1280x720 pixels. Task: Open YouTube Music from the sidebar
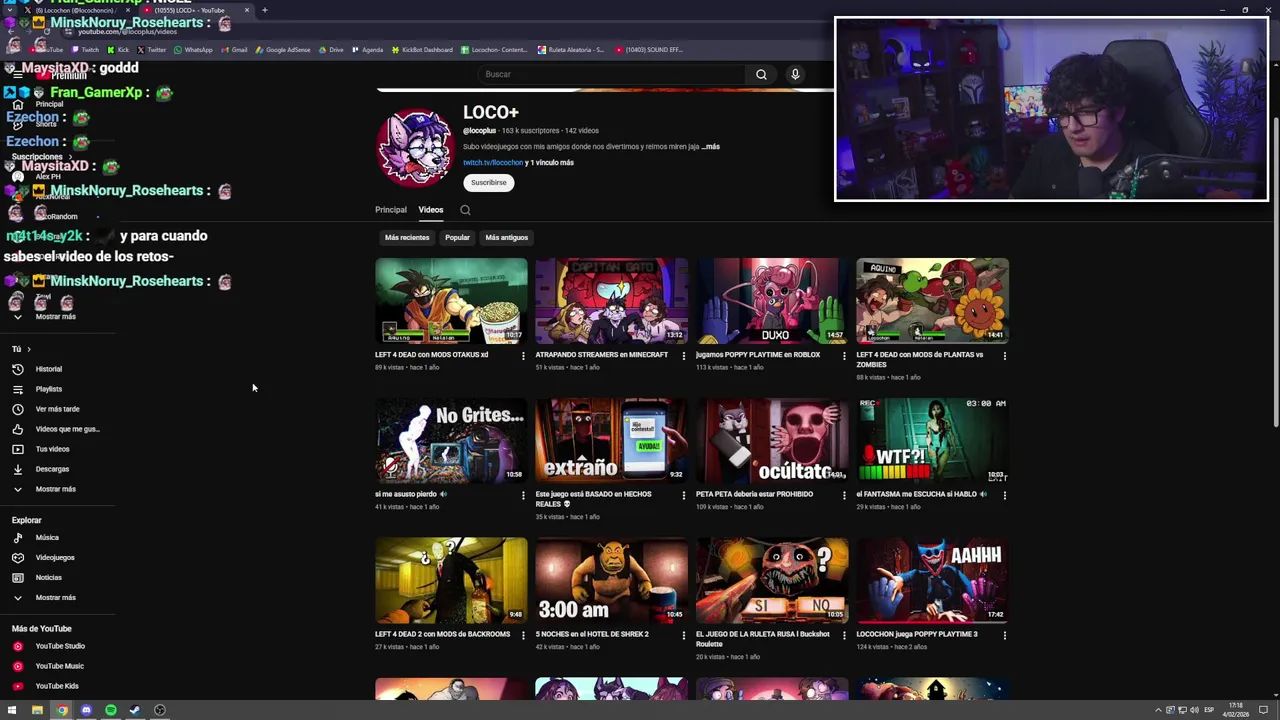(59, 666)
